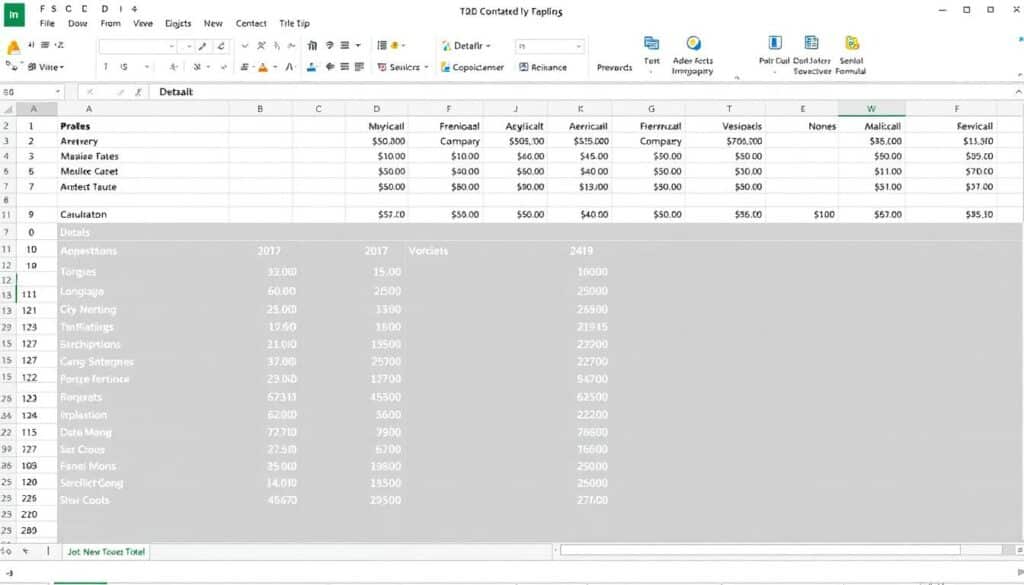Click the Reinance icon button
Viewport: 1024px width, 585px height.
(542, 67)
